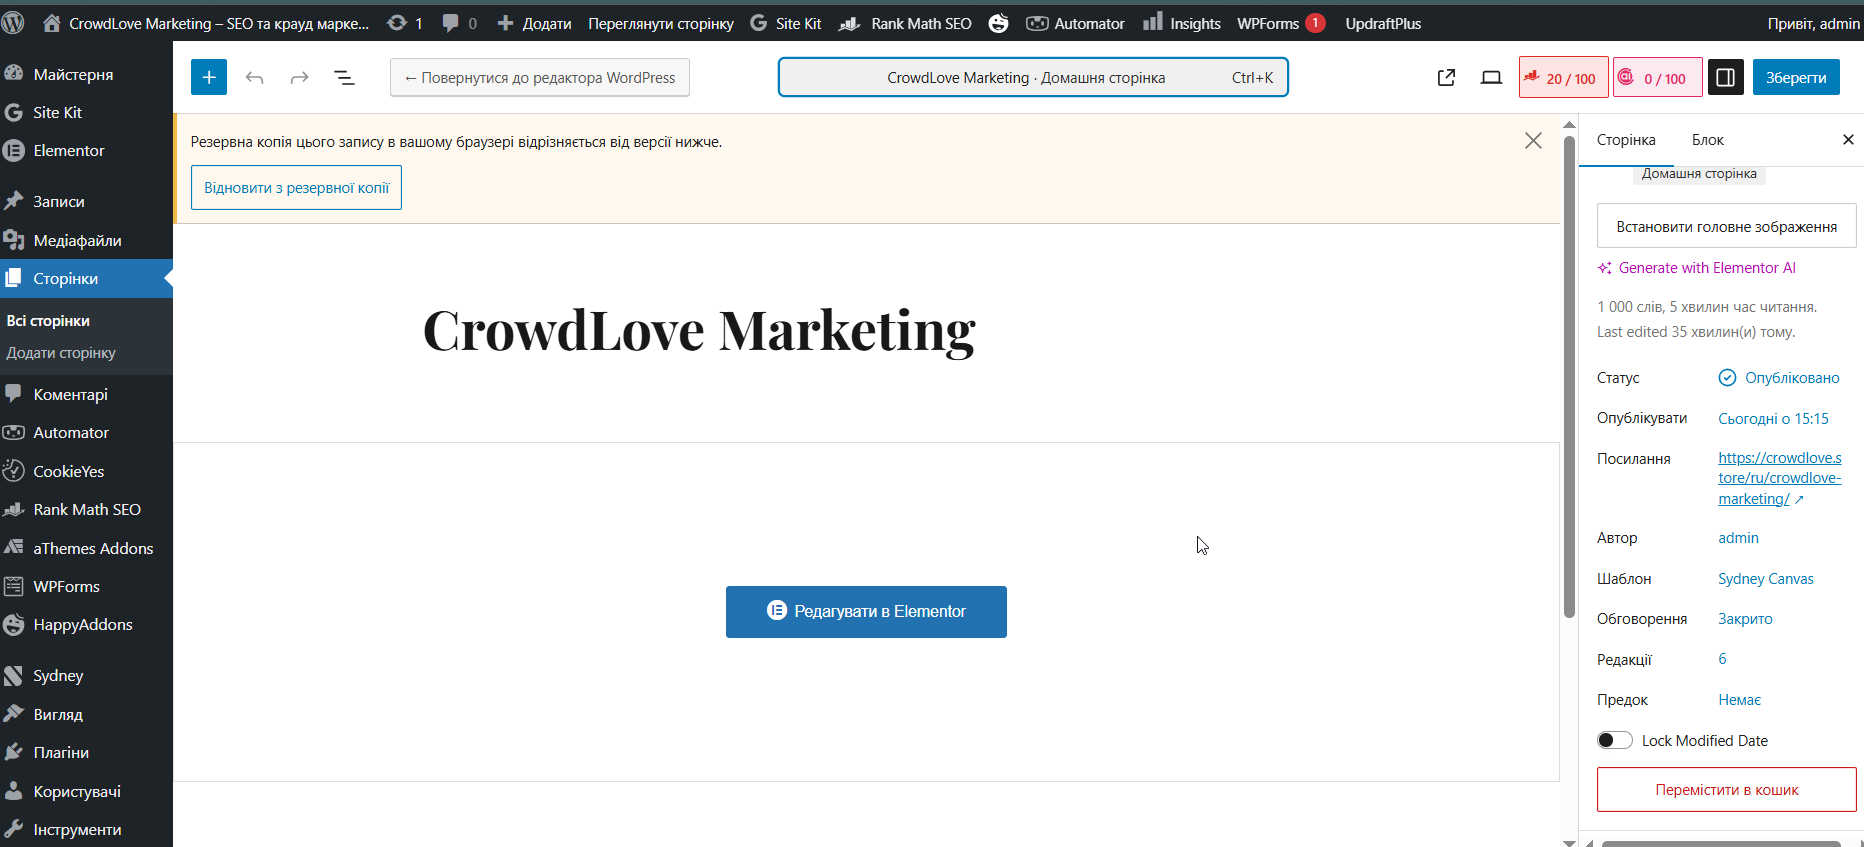Image resolution: width=1864 pixels, height=847 pixels.
Task: Open the device preview options
Action: click(x=1491, y=77)
